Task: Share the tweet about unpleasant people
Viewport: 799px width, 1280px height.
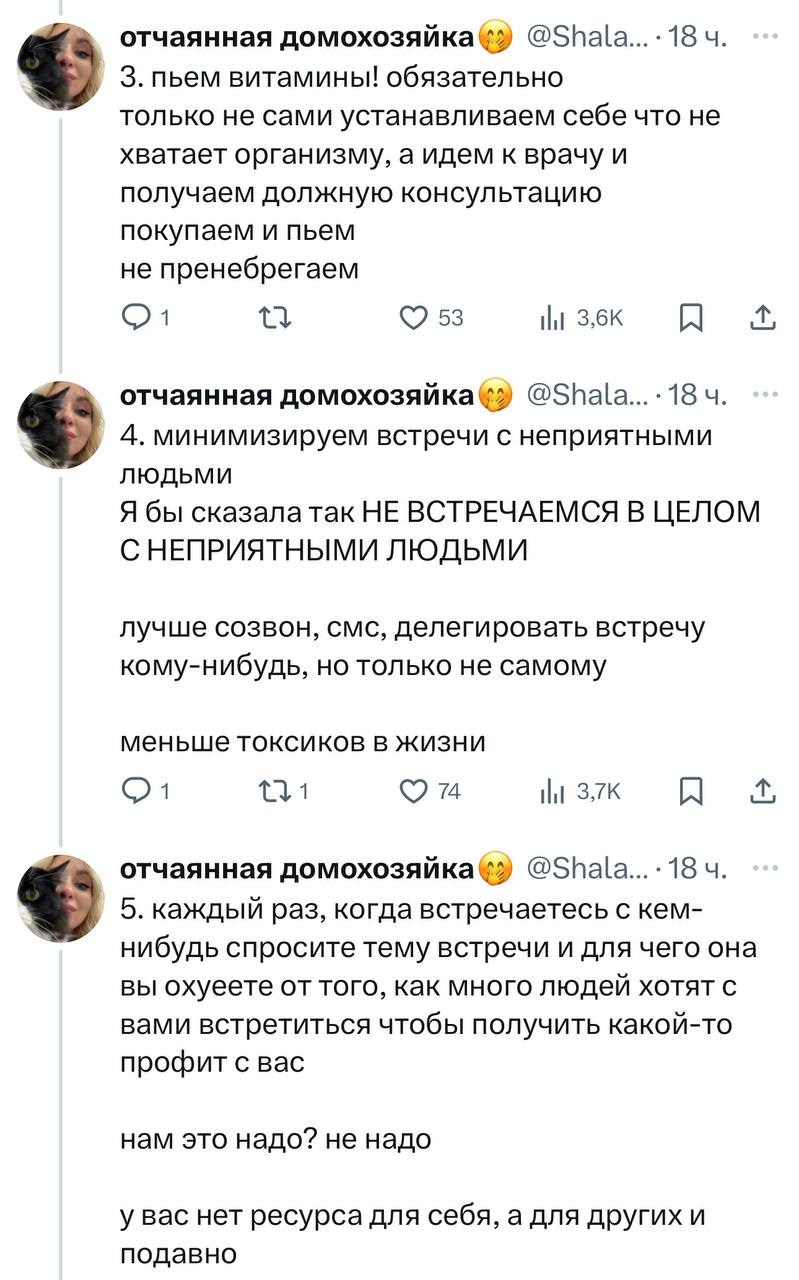Action: [762, 791]
